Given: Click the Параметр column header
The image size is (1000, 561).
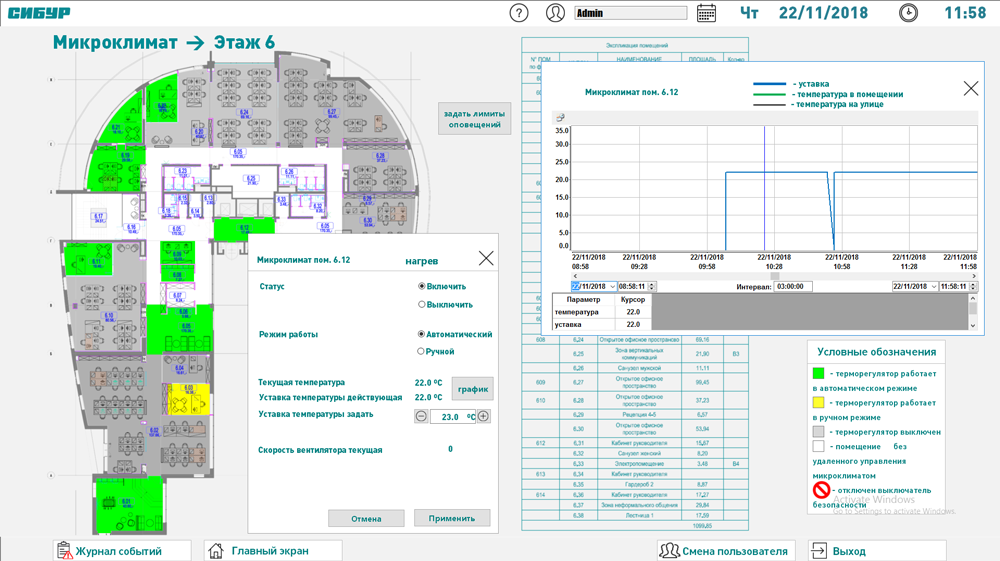Looking at the screenshot, I should (x=584, y=300).
